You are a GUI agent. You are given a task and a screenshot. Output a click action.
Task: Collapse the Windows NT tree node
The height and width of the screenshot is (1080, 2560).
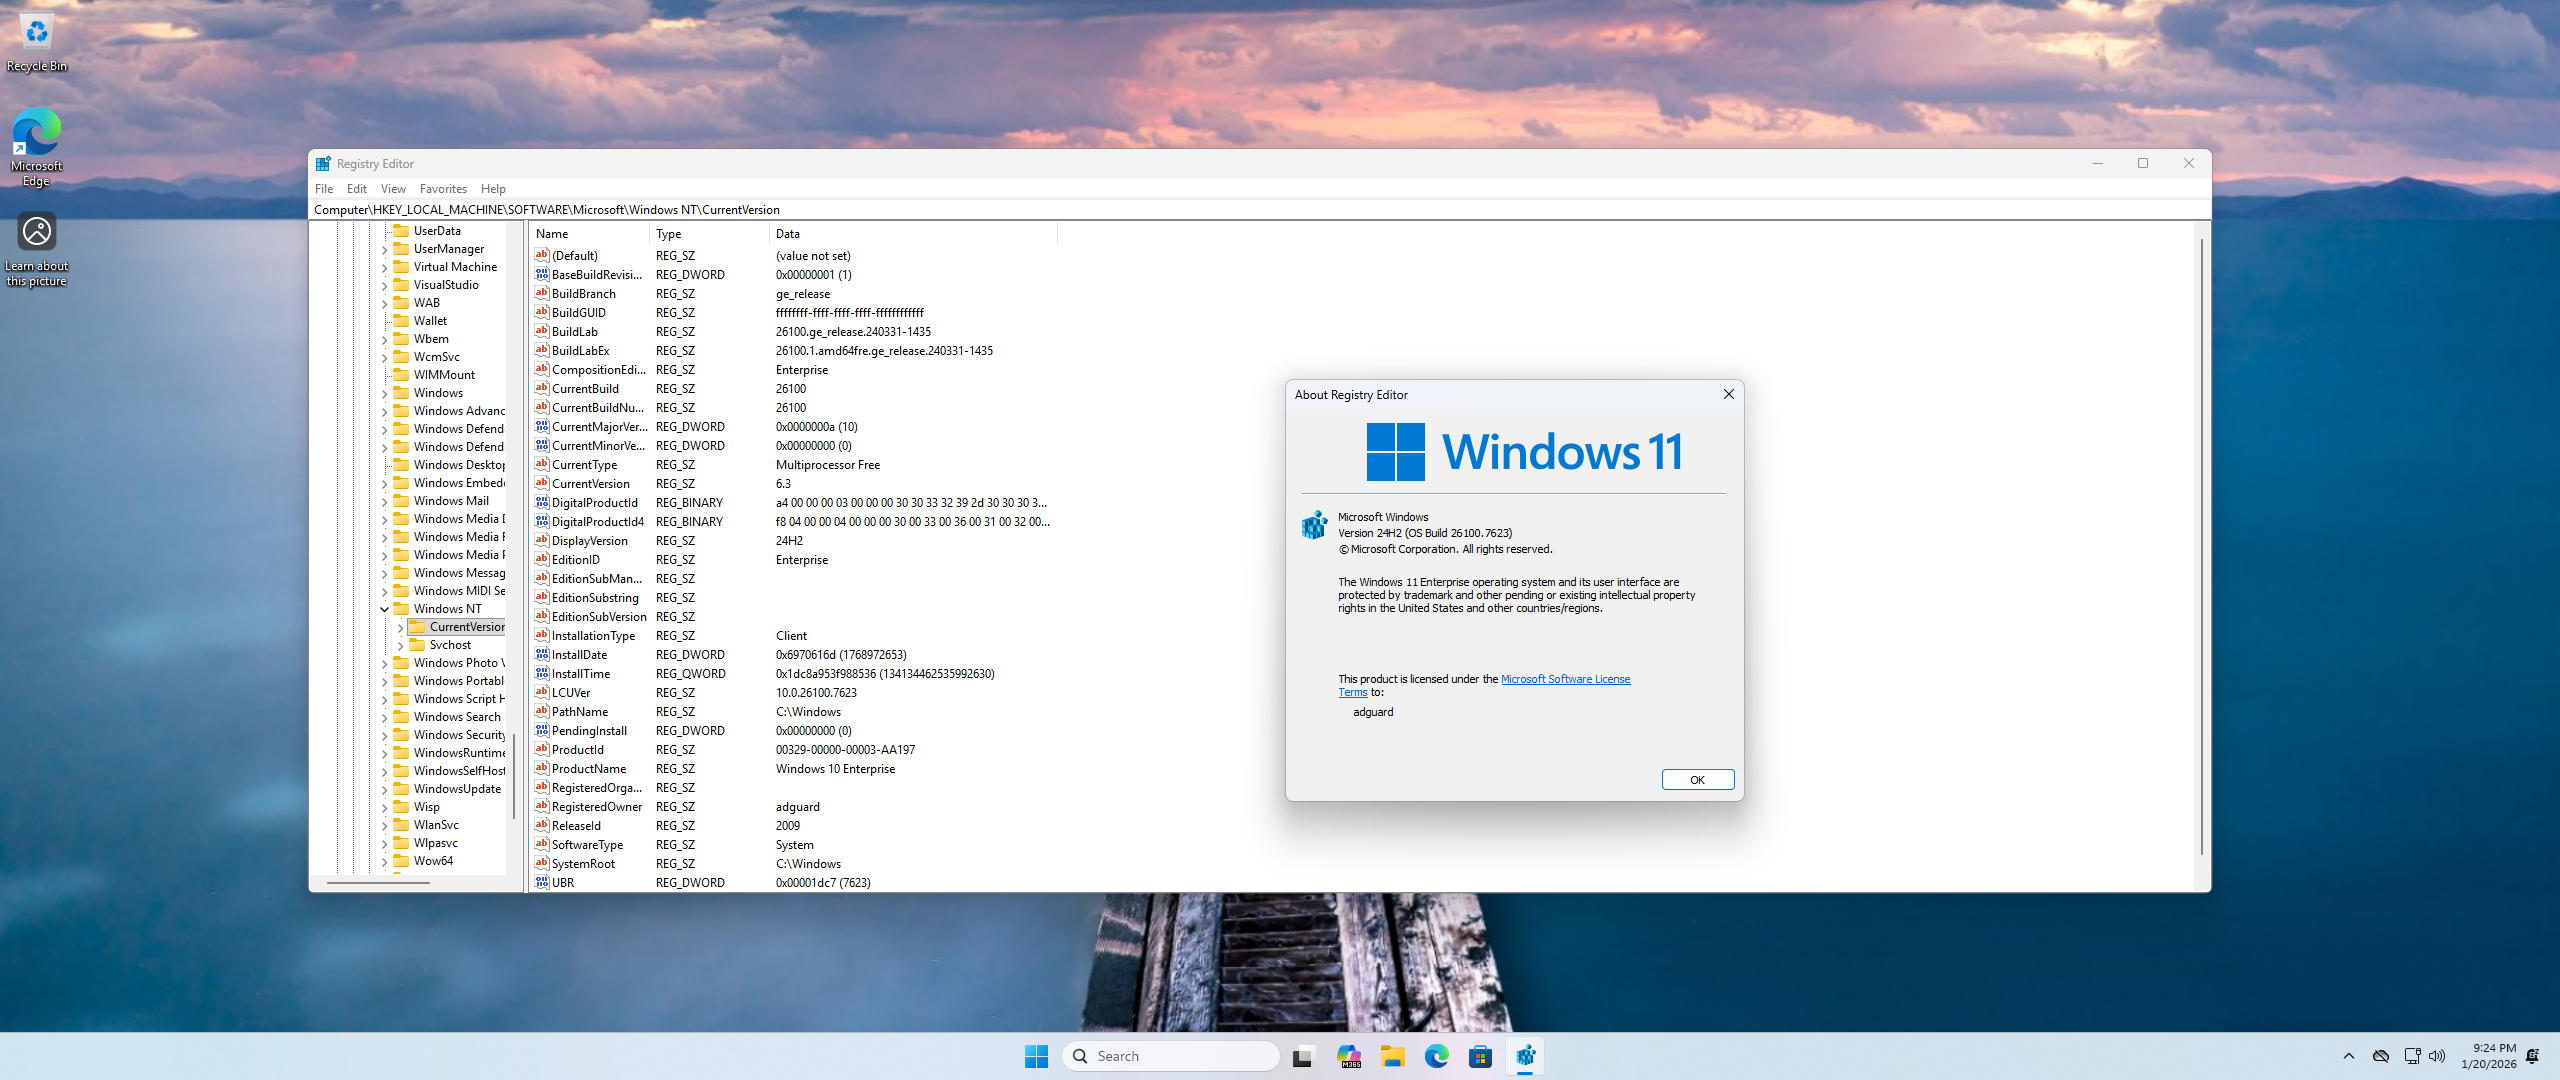tap(385, 609)
